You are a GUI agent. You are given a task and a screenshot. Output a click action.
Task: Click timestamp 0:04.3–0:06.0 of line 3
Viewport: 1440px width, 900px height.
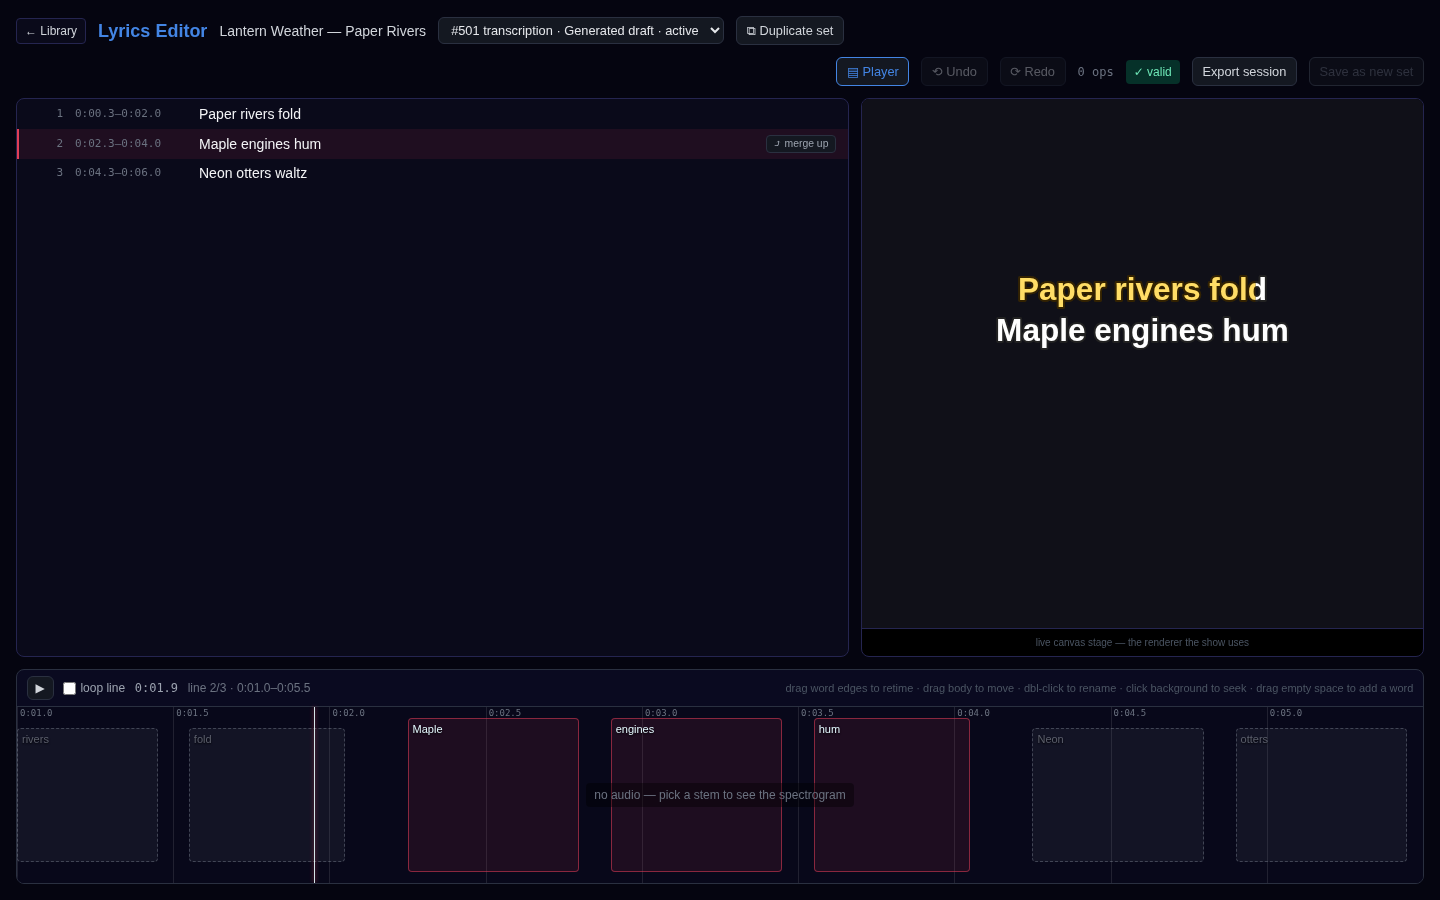click(118, 173)
